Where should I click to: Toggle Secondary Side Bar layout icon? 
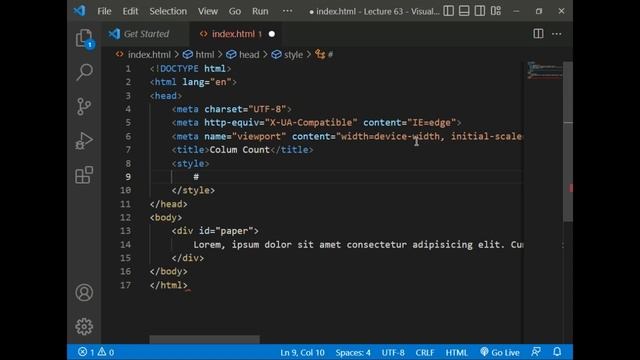(480, 11)
